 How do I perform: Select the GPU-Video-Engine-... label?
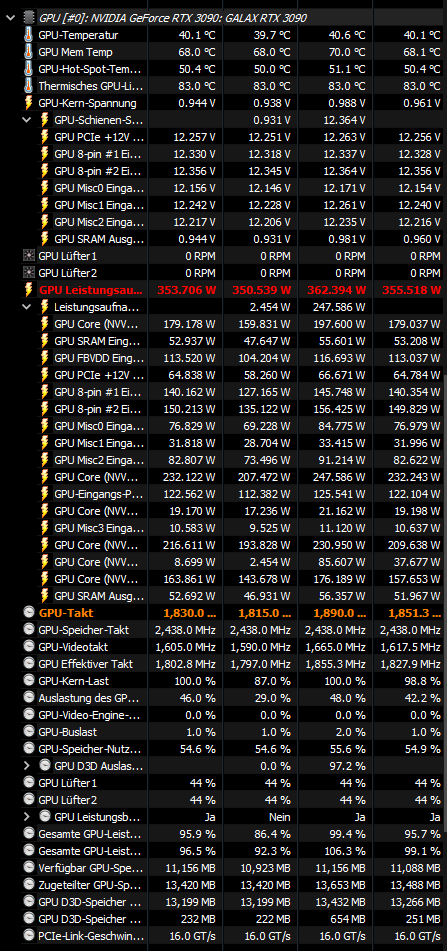click(89, 714)
